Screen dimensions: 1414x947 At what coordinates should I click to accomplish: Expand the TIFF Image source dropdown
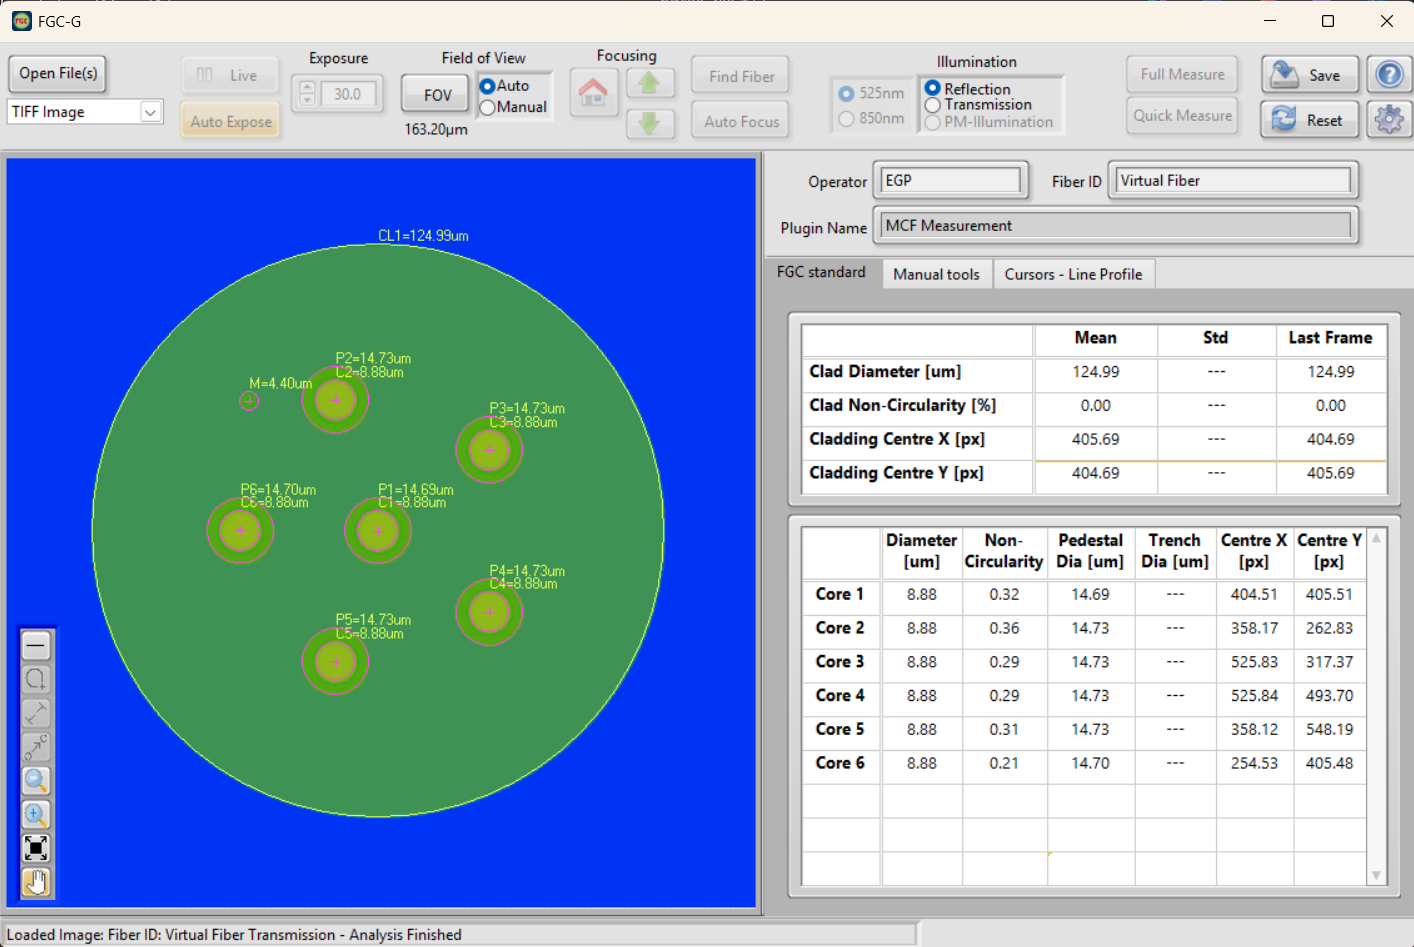(150, 112)
